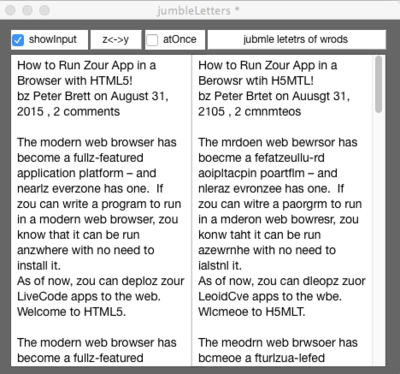Place cursor in the left input text field
This screenshot has height=374, width=400.
pyautogui.click(x=101, y=211)
